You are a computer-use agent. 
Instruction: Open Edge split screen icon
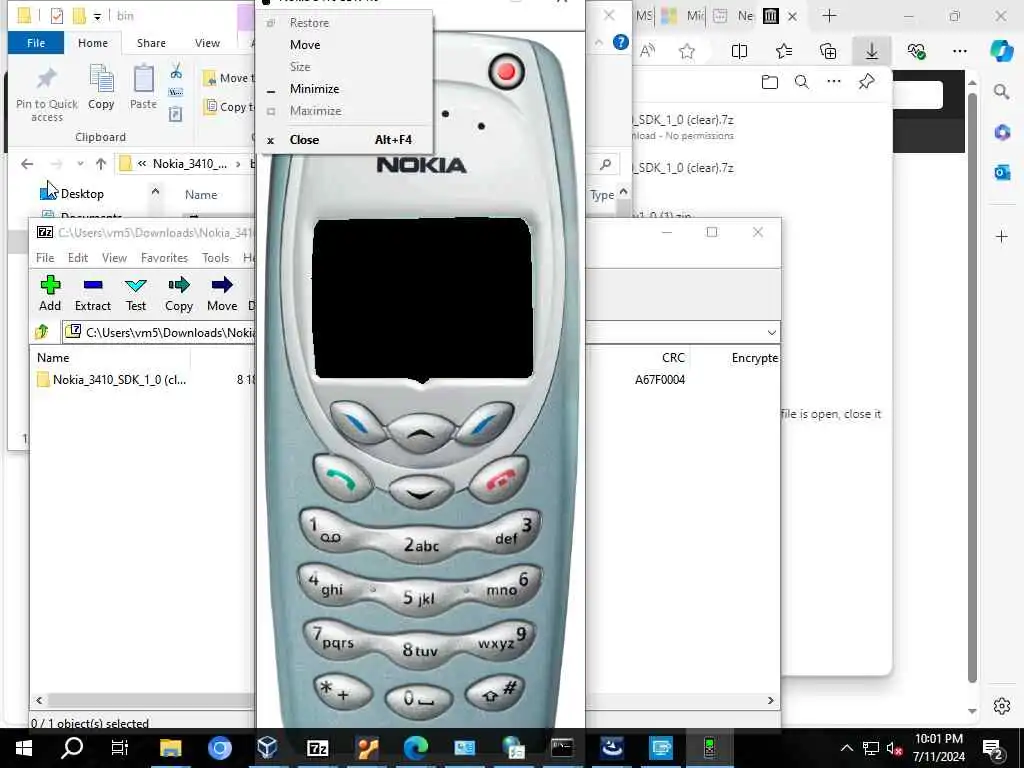click(739, 51)
